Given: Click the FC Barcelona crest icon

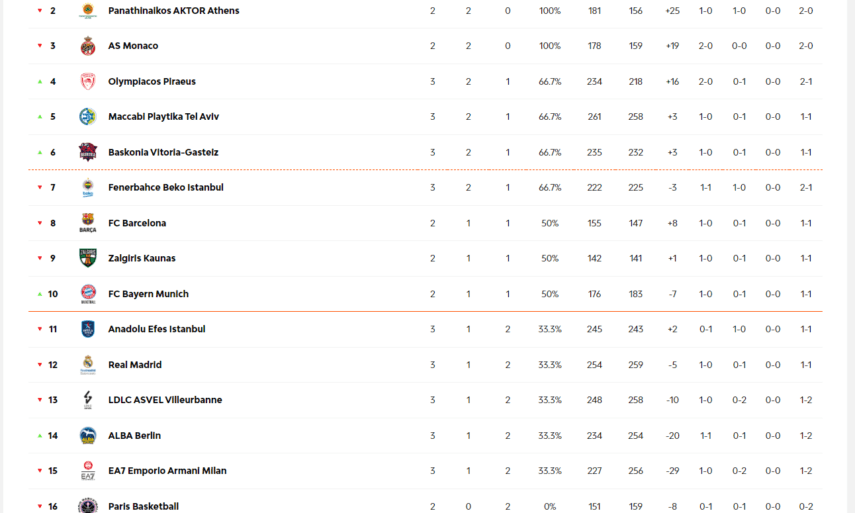Looking at the screenshot, I should 88,223.
